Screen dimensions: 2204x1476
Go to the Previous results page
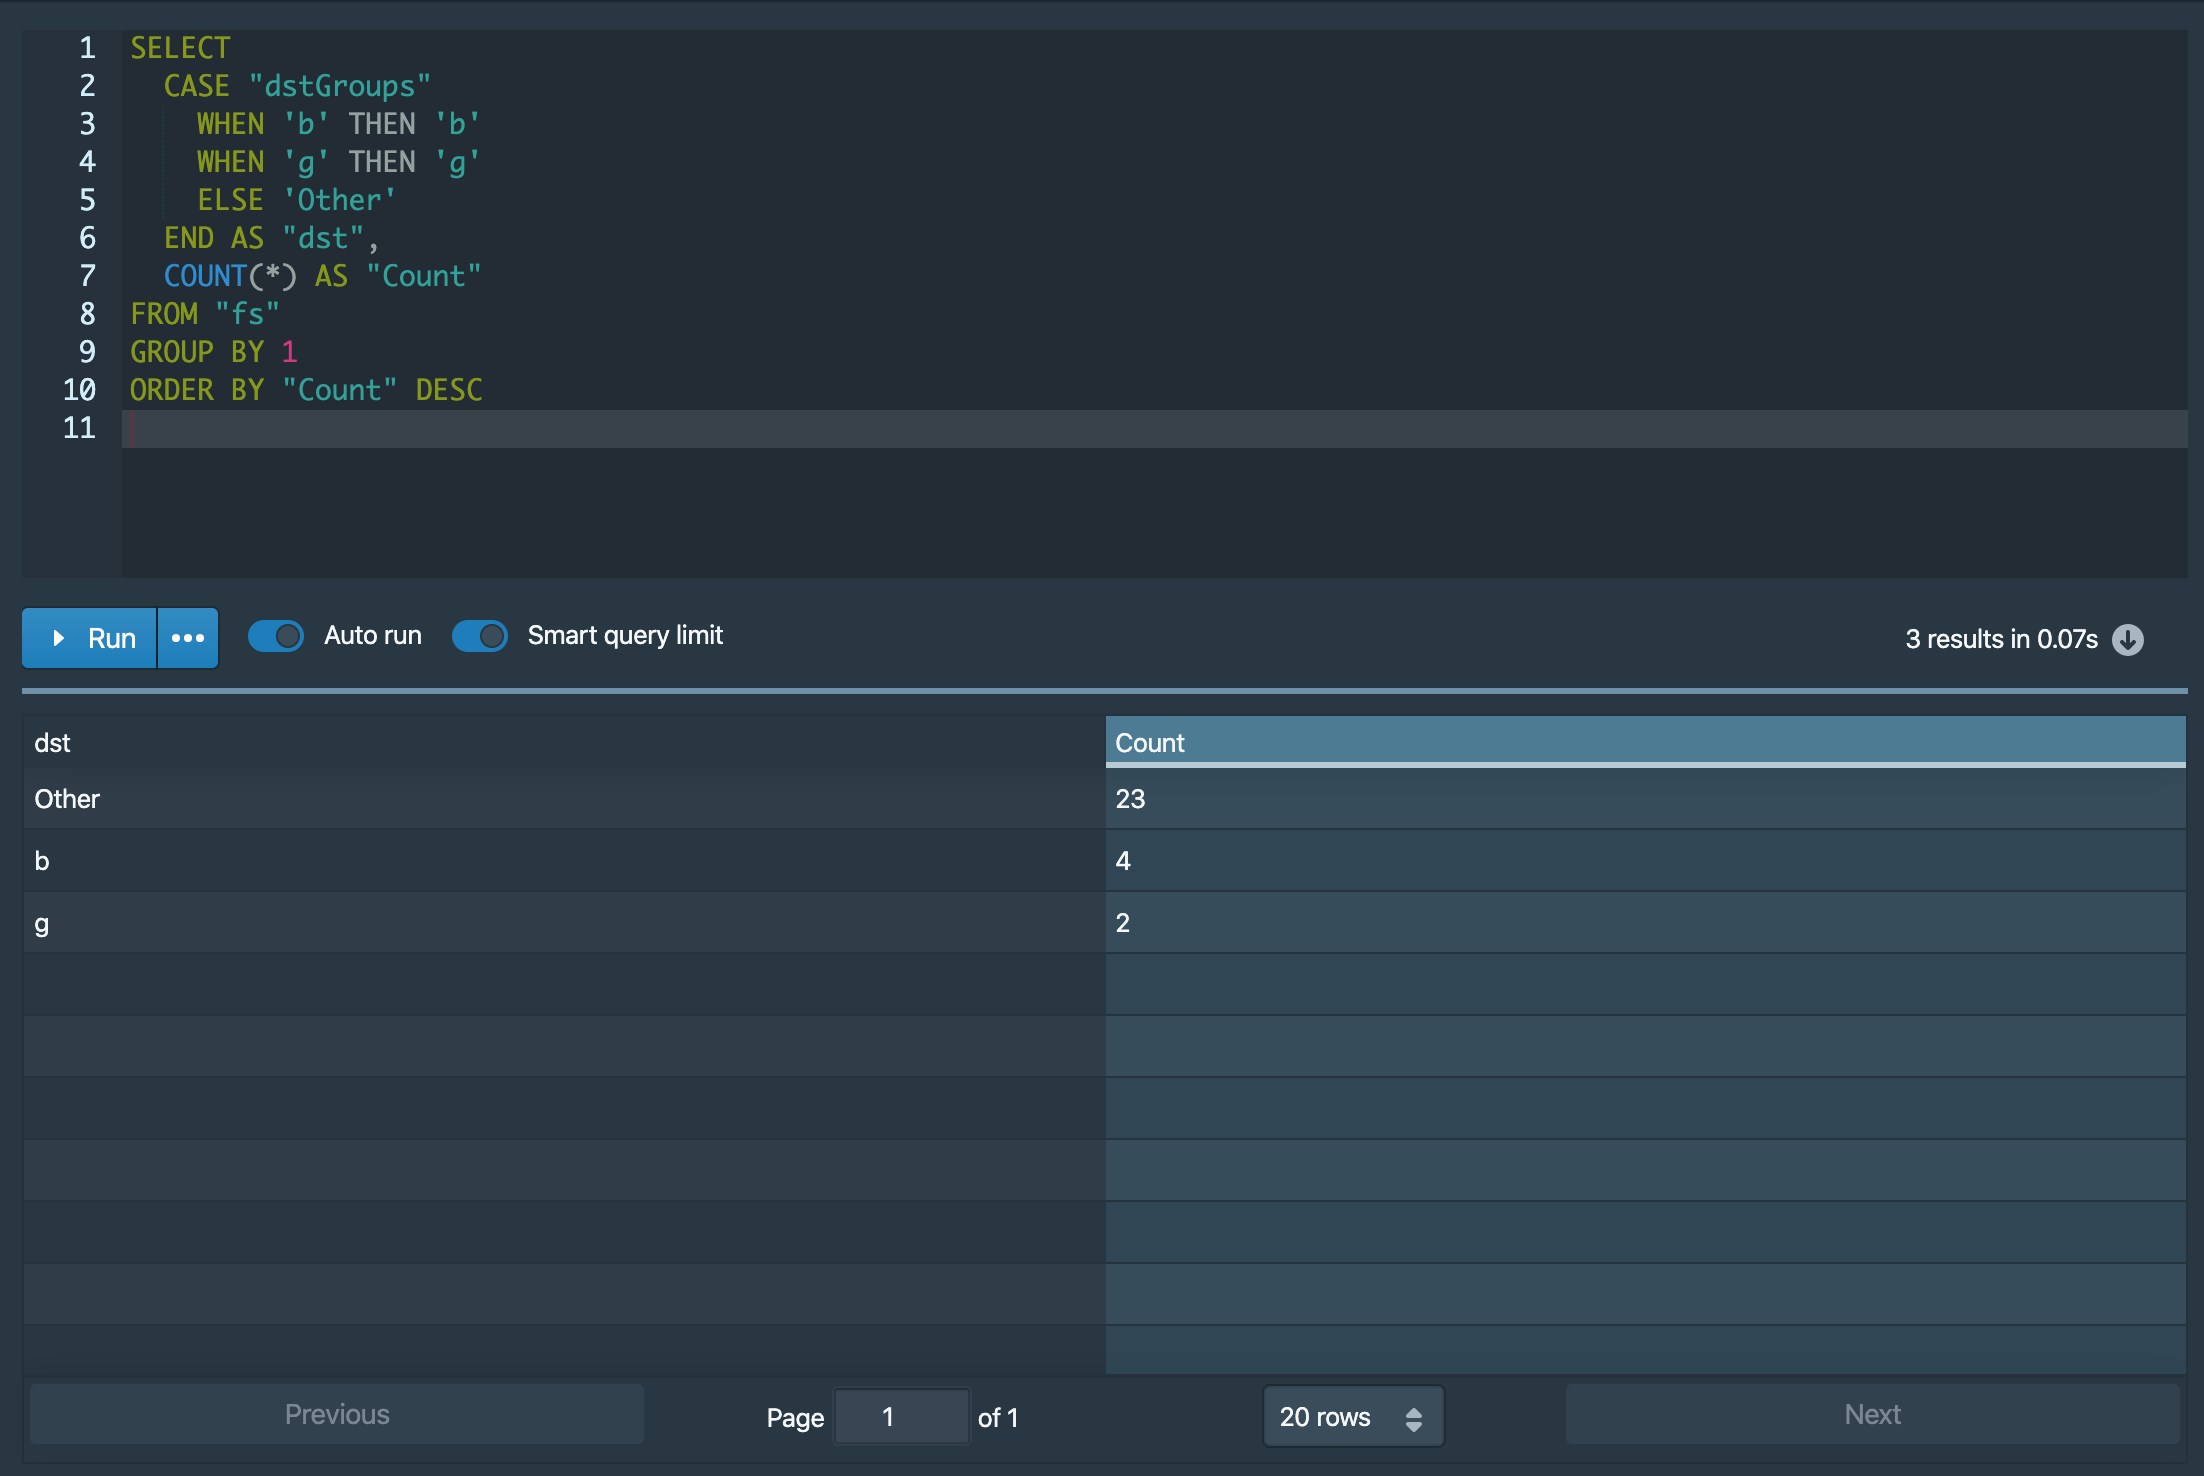pos(337,1414)
